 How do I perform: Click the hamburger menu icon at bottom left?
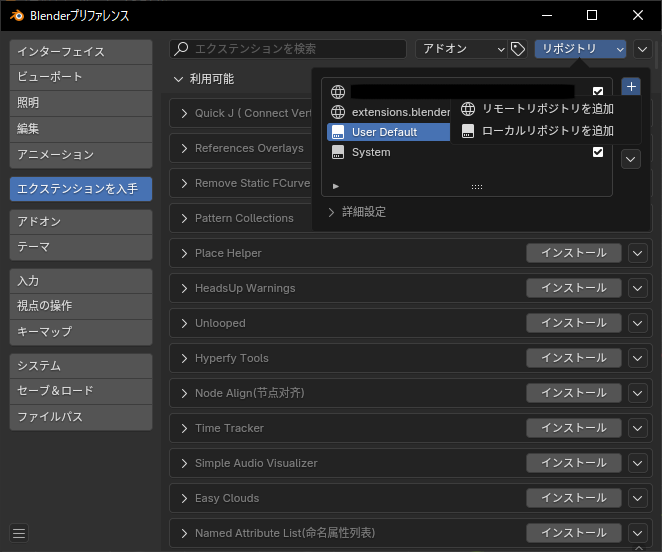pos(19,533)
